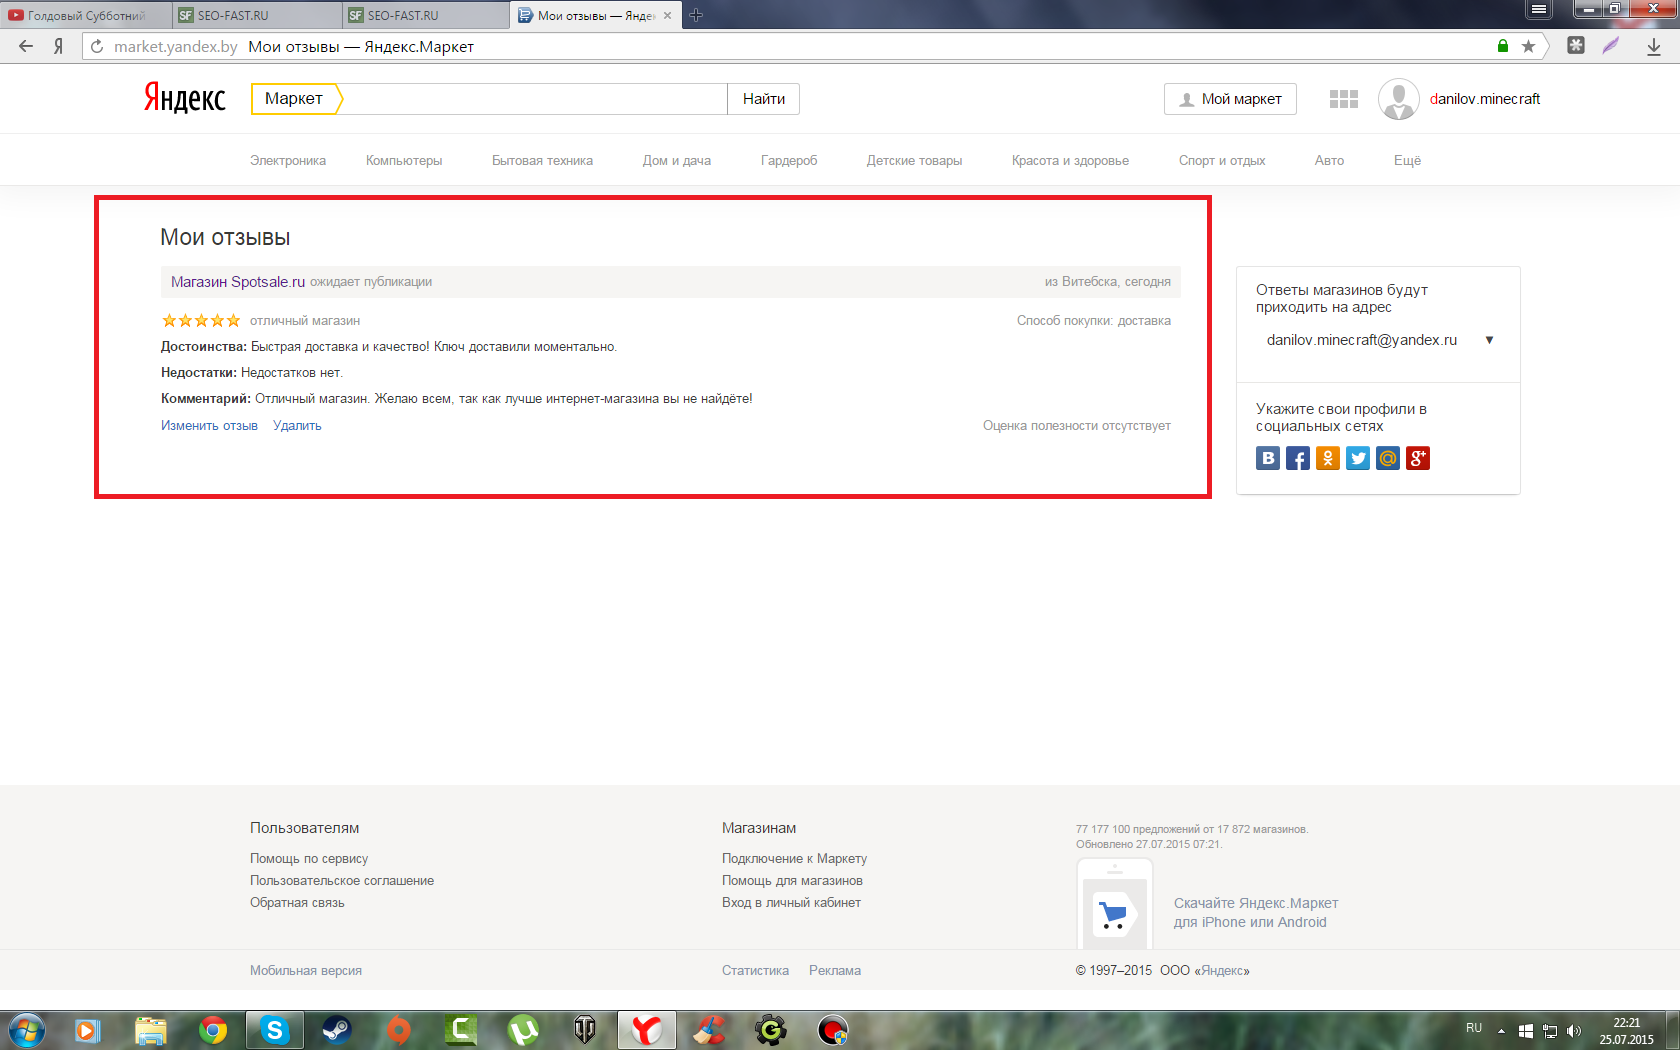Show hidden system tray icons arrow

[x=1501, y=1030]
